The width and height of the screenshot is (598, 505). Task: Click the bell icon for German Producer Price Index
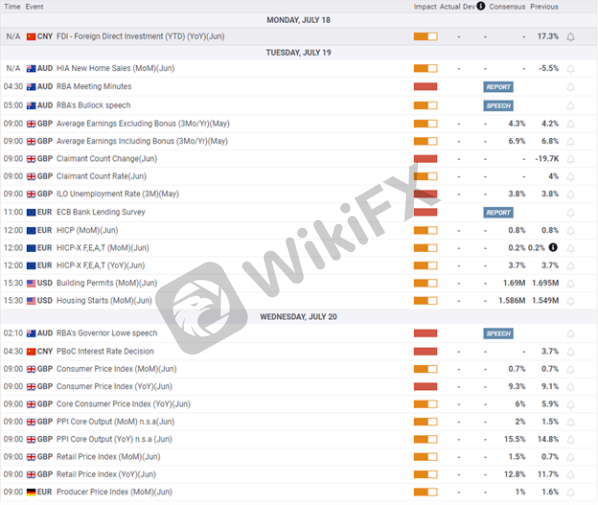click(x=570, y=492)
